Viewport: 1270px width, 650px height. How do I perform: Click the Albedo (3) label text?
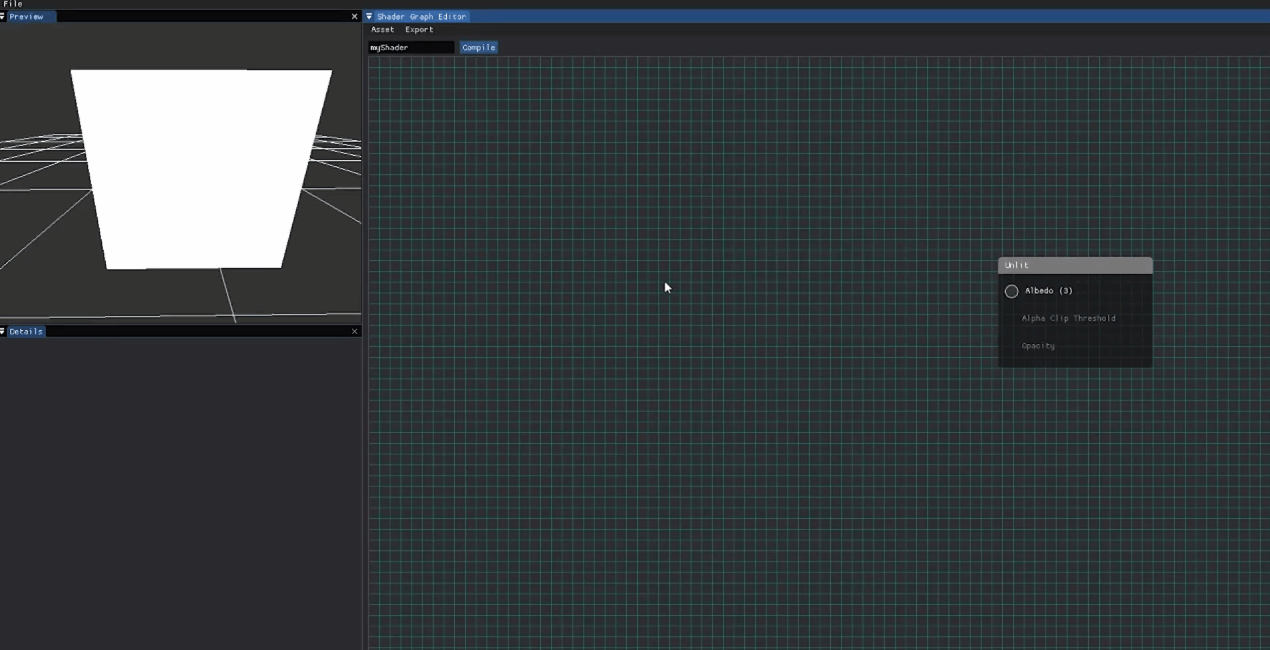coord(1048,291)
